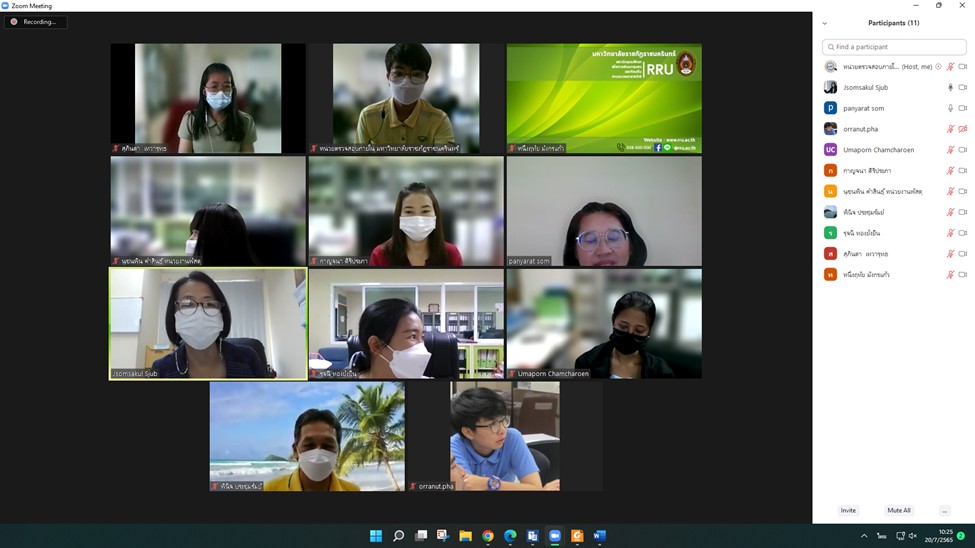Open Microsoft Edge from the taskbar
Screen dimensions: 975x548
pyautogui.click(x=510, y=536)
